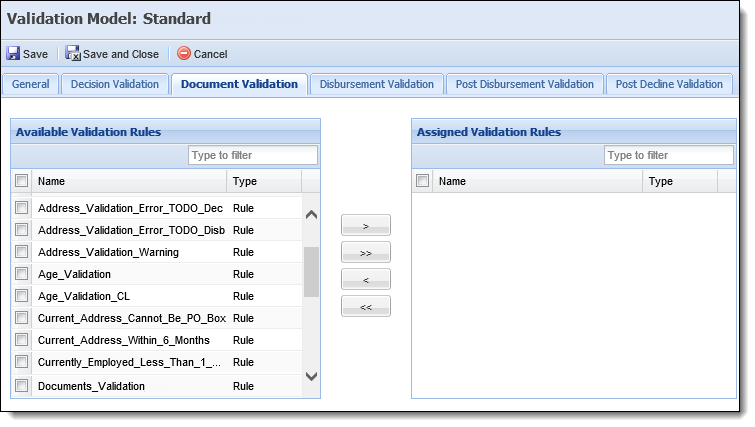Viewport: 755px width, 427px height.
Task: Switch to Decision Validation tab
Action: coord(115,84)
